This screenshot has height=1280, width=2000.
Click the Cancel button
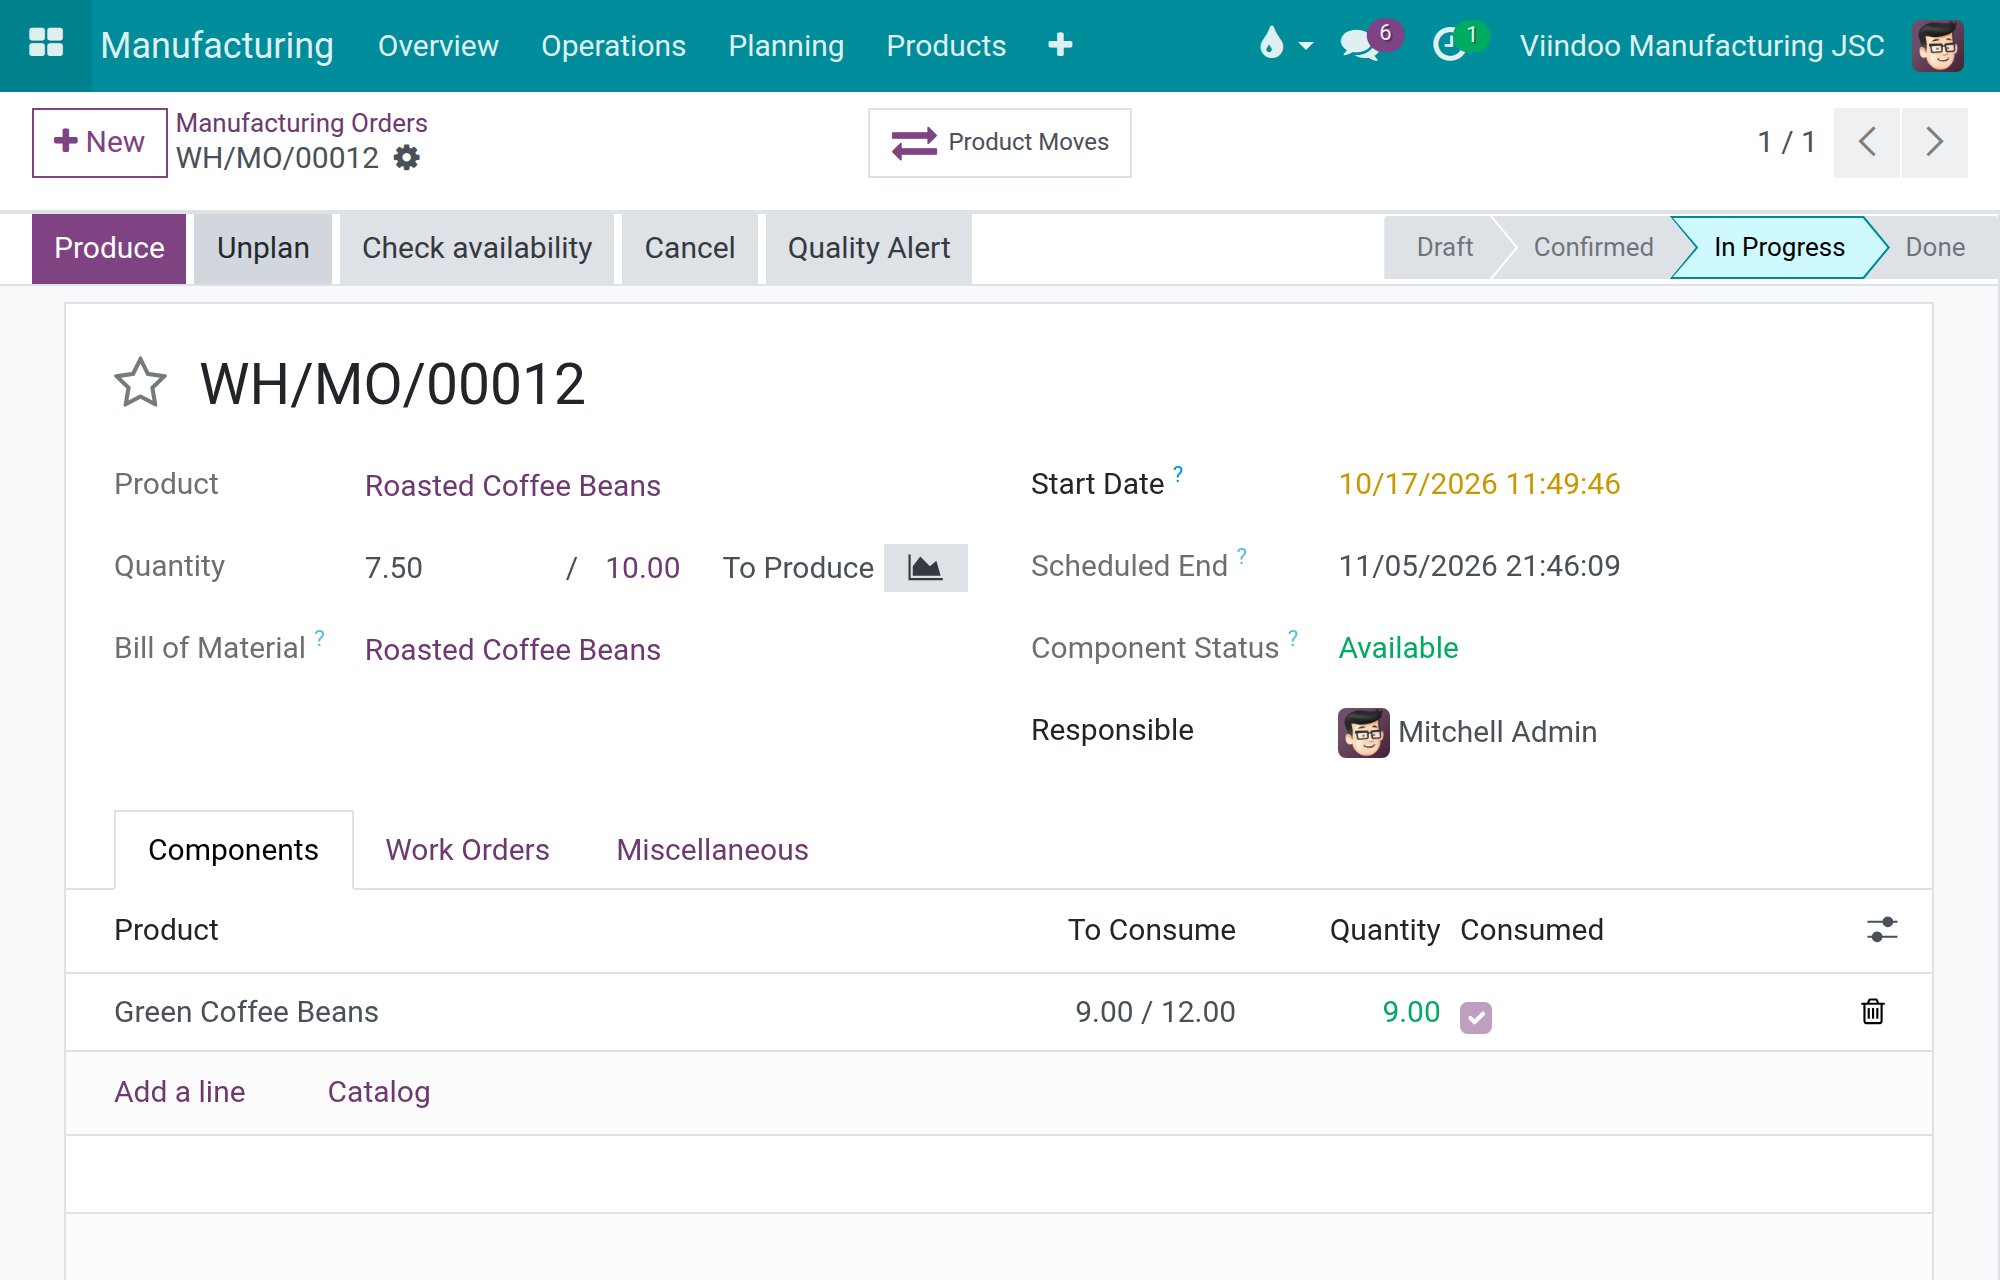689,248
